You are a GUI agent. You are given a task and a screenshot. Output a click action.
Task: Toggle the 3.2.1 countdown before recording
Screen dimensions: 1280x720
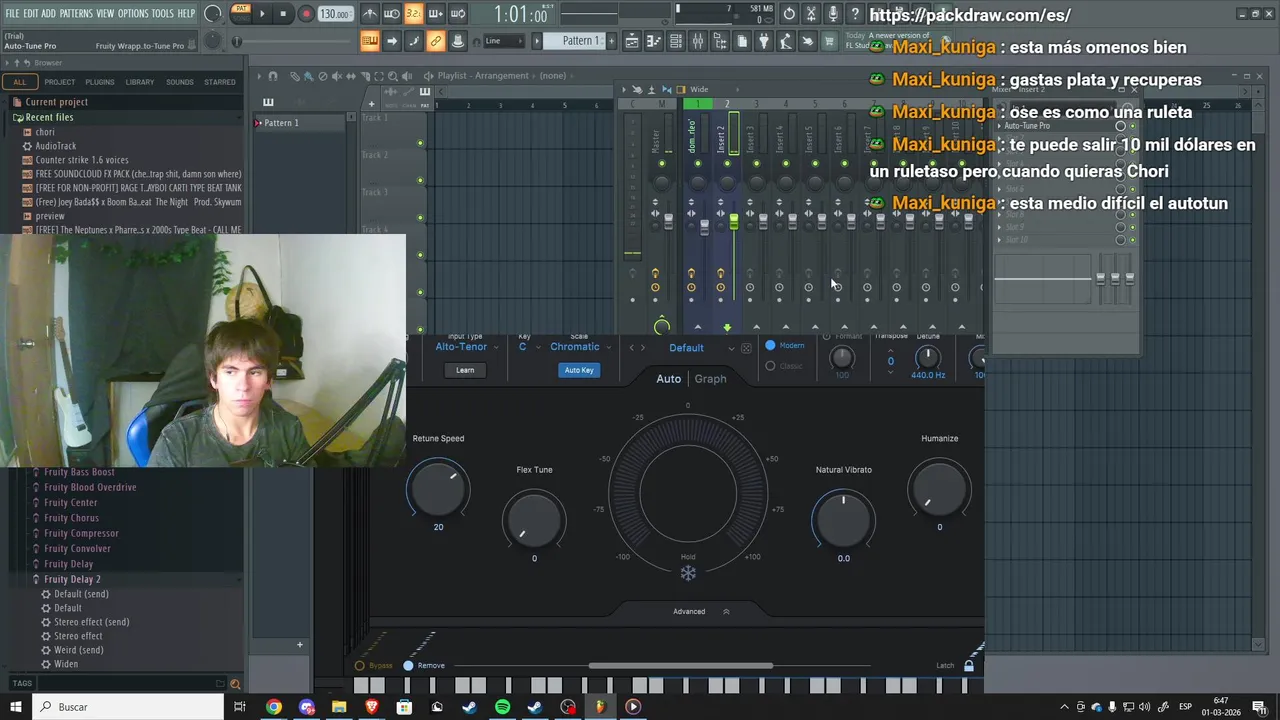click(x=414, y=14)
